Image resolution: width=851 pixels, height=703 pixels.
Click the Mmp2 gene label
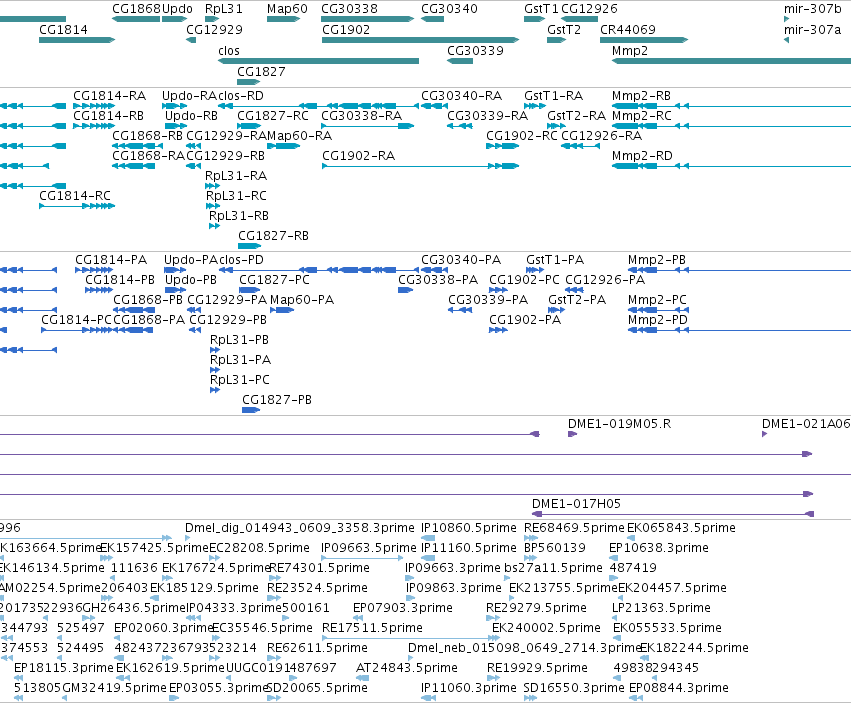click(630, 50)
